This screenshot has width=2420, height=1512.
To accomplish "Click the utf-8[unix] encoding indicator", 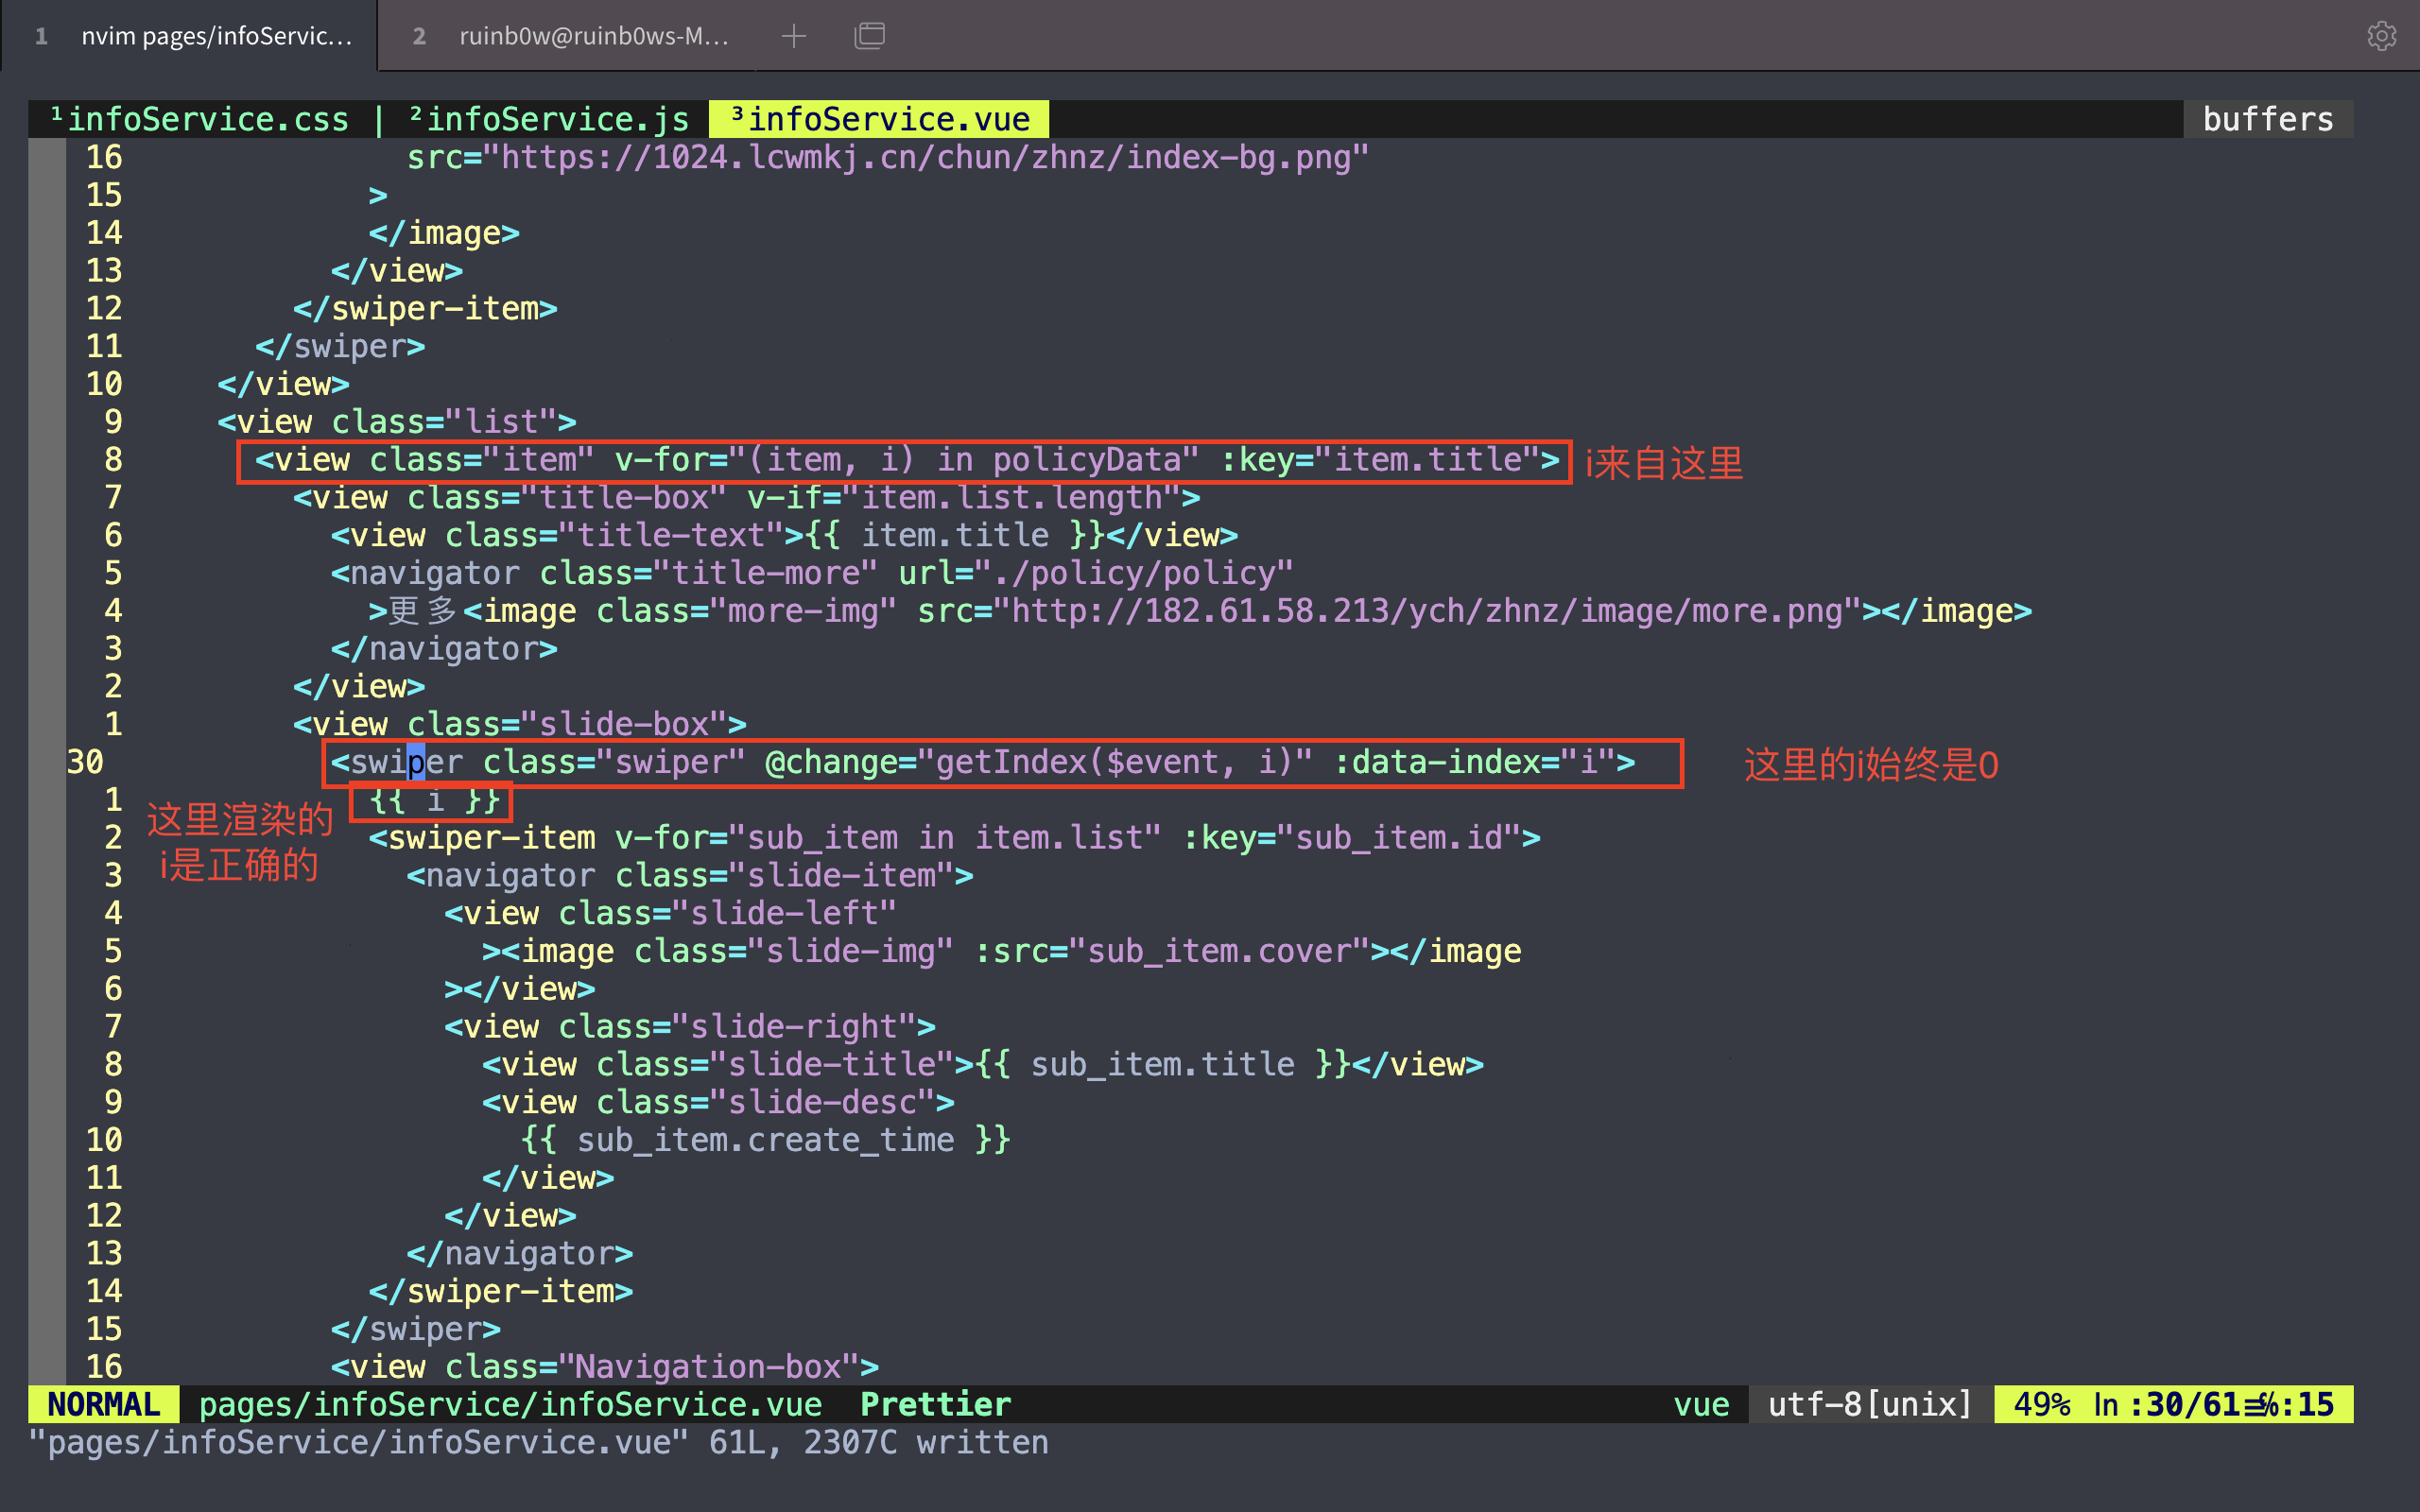I will pos(1869,1404).
